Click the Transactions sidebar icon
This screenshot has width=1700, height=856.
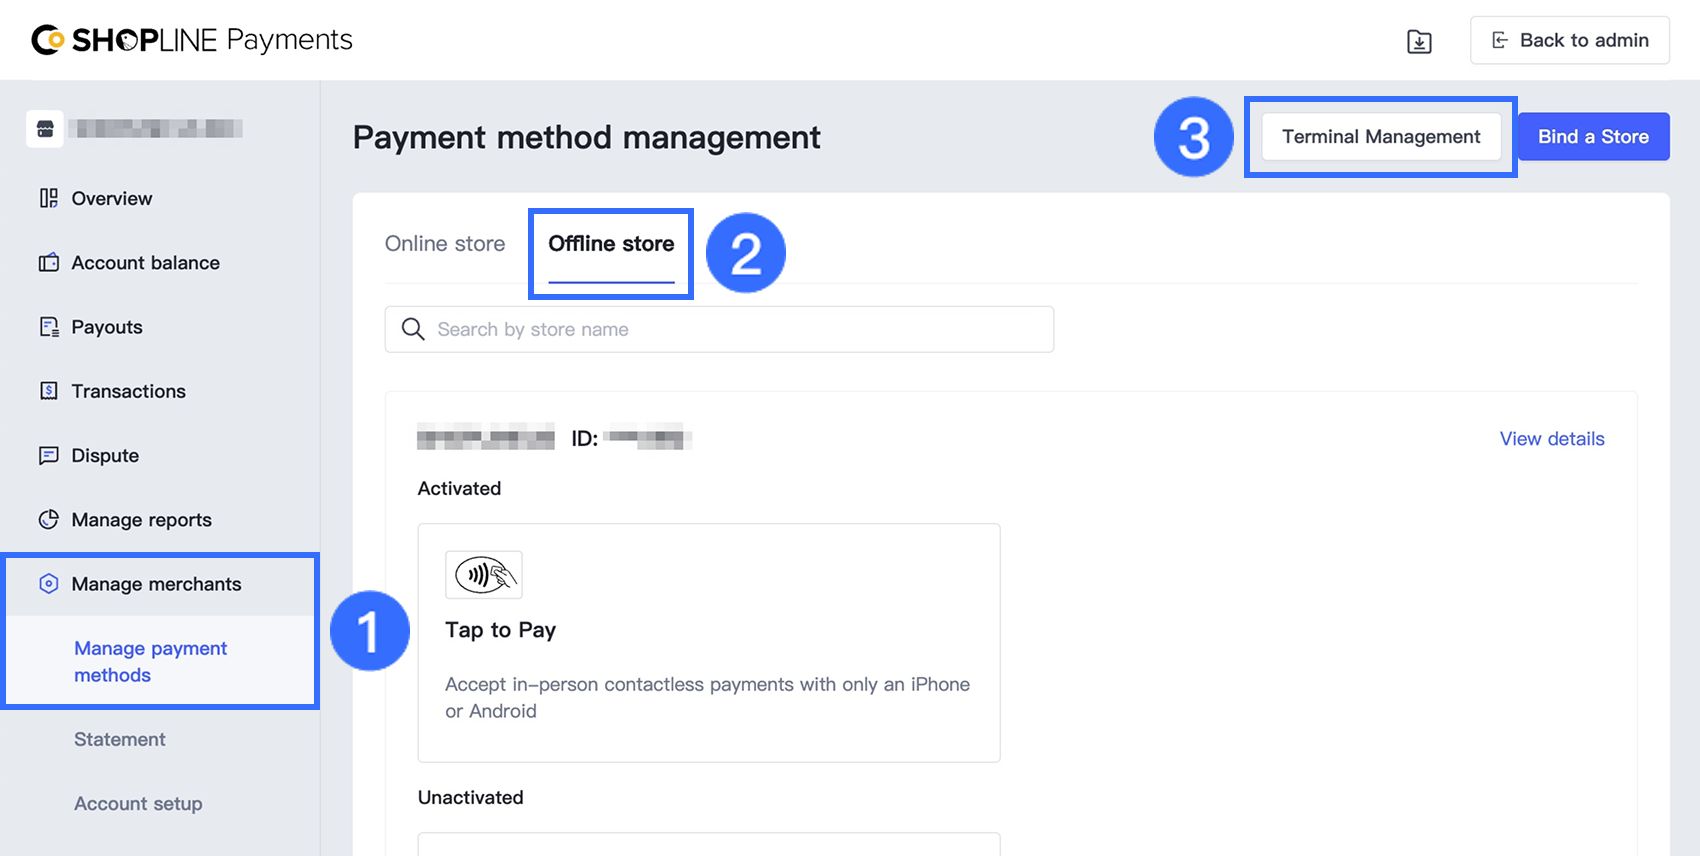tap(48, 391)
